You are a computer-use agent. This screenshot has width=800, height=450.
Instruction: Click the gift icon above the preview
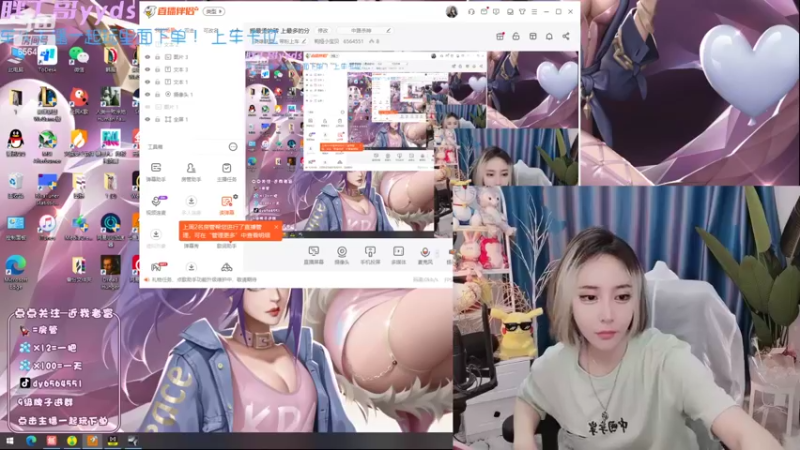[500, 36]
